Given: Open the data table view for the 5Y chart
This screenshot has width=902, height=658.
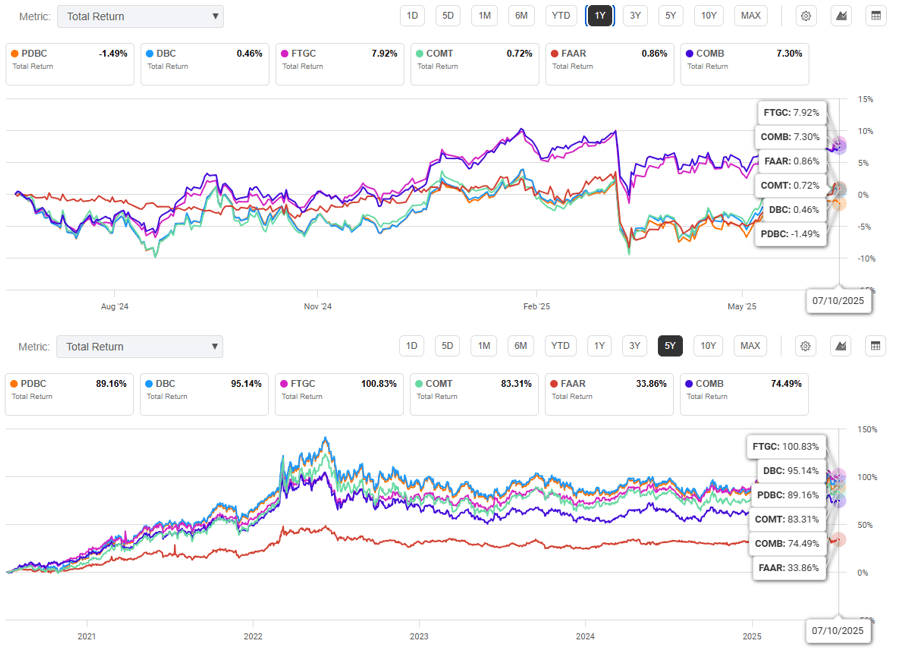Looking at the screenshot, I should pyautogui.click(x=876, y=345).
